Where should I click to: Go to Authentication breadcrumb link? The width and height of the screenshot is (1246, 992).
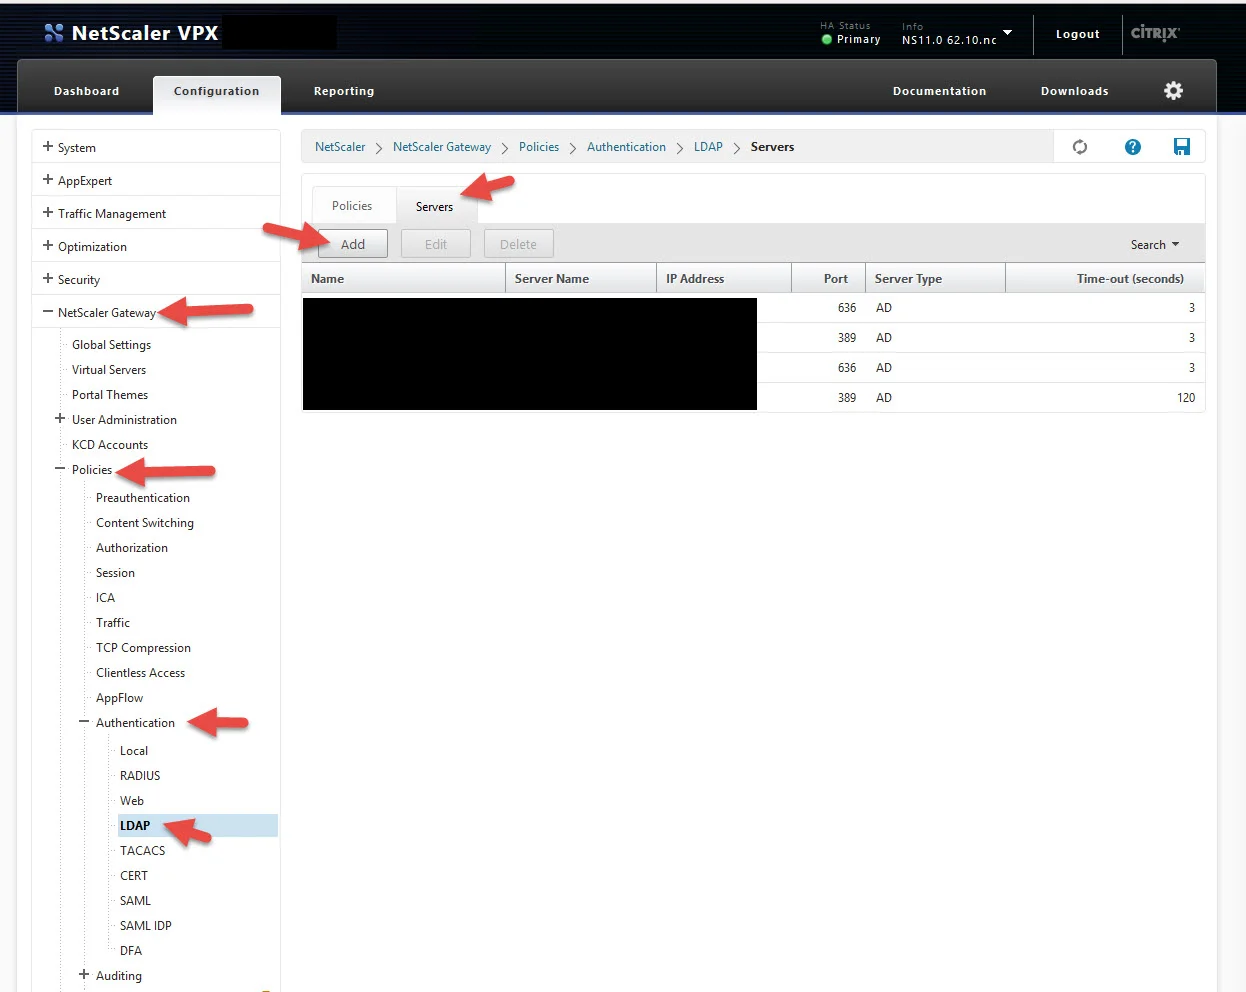click(x=626, y=147)
